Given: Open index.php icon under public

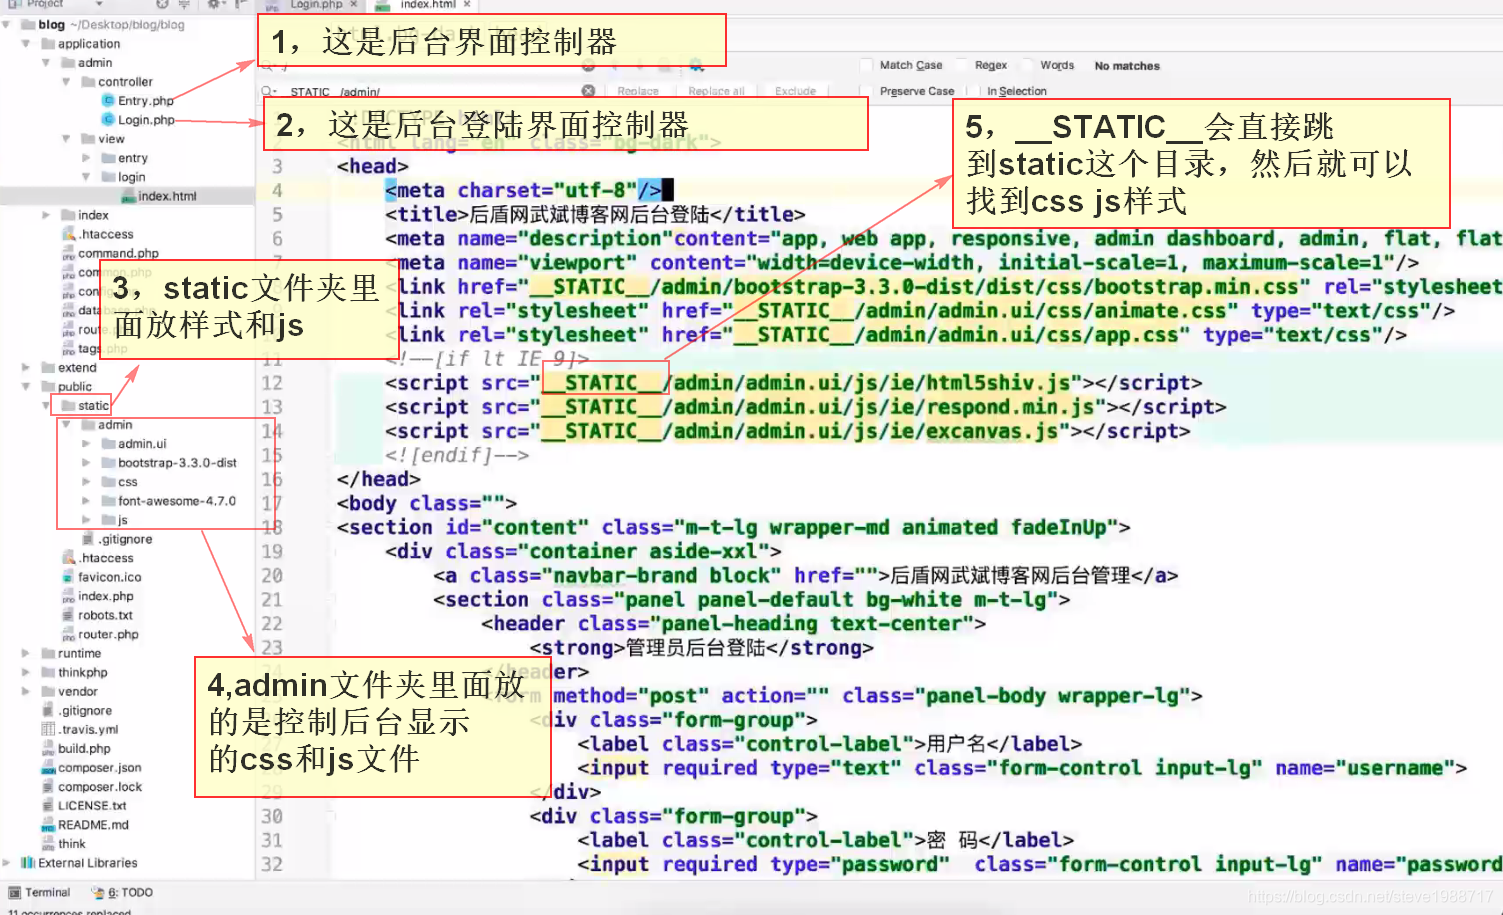Looking at the screenshot, I should (68, 596).
